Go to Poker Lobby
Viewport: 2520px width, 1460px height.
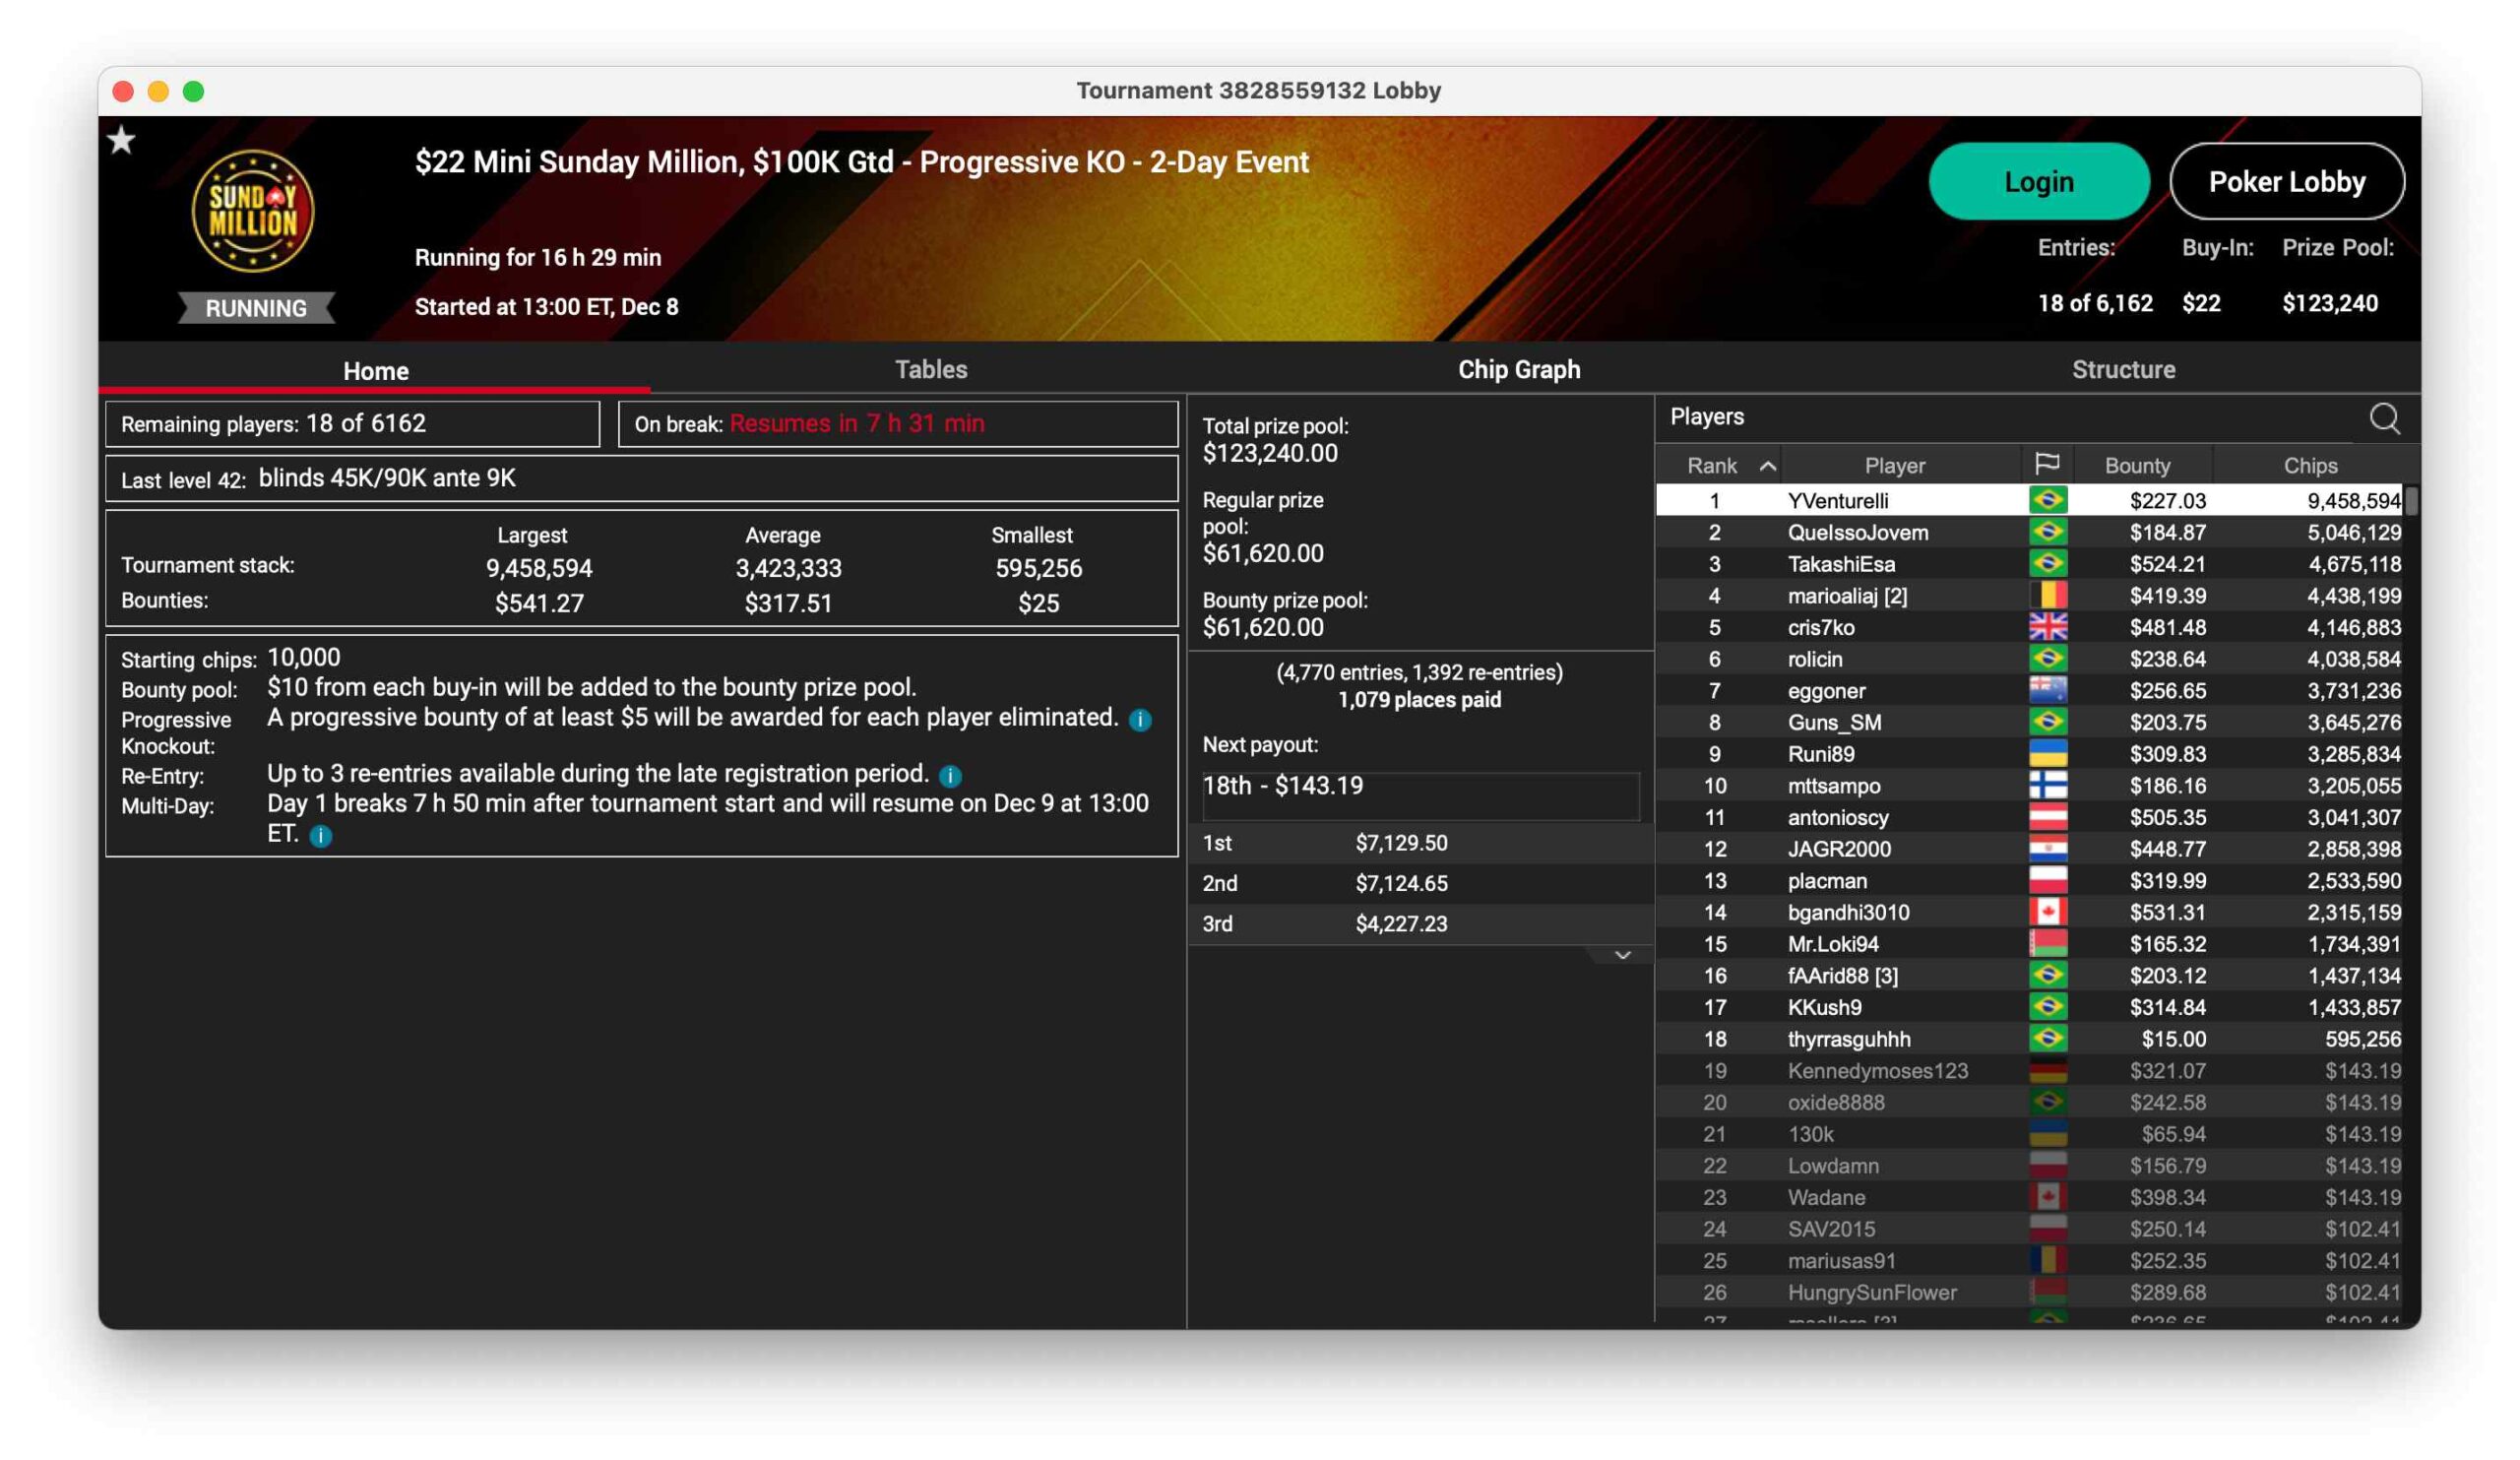tap(2286, 181)
